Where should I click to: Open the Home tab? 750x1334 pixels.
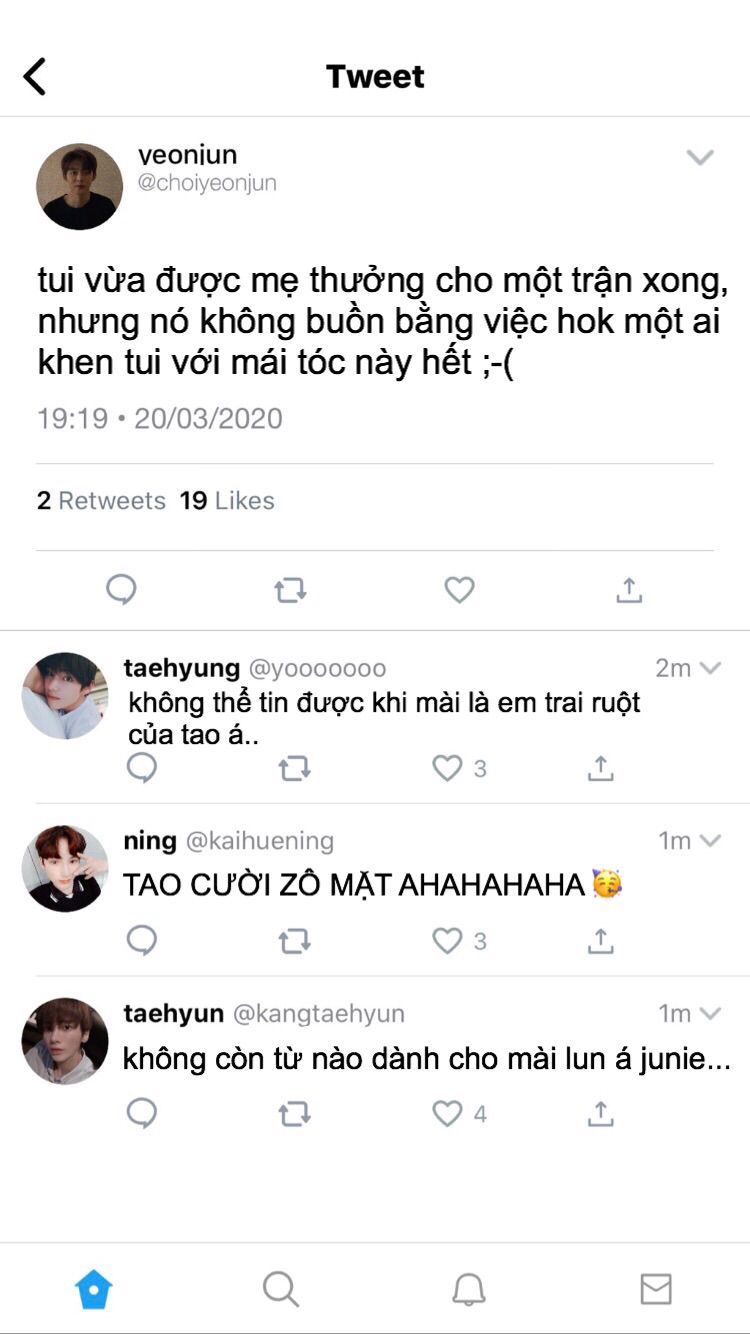(x=94, y=1289)
